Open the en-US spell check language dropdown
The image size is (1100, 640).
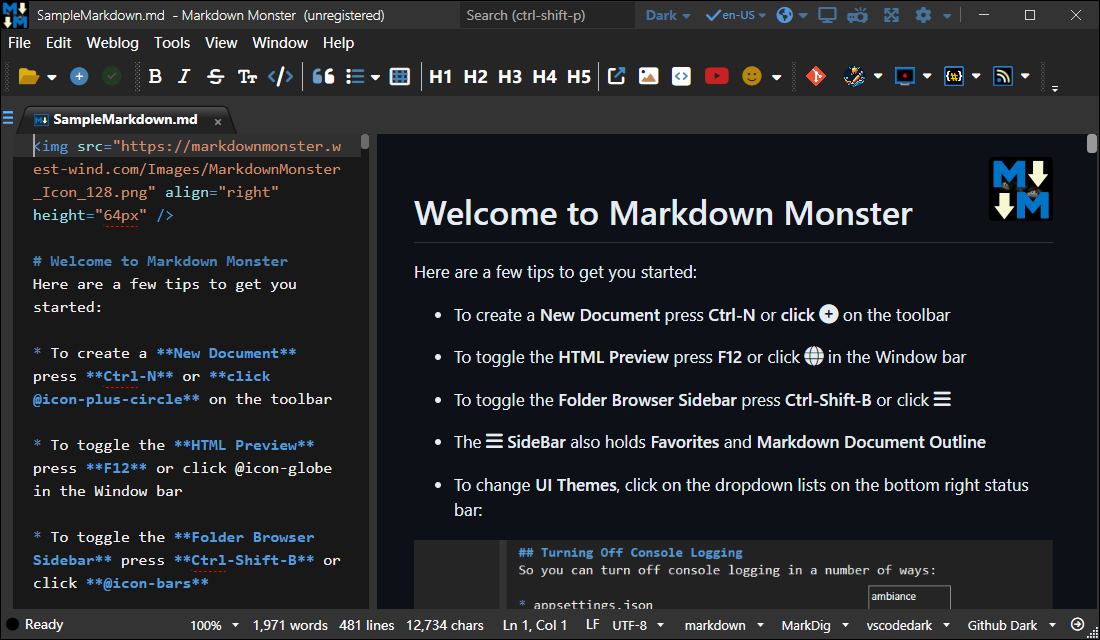[x=736, y=15]
